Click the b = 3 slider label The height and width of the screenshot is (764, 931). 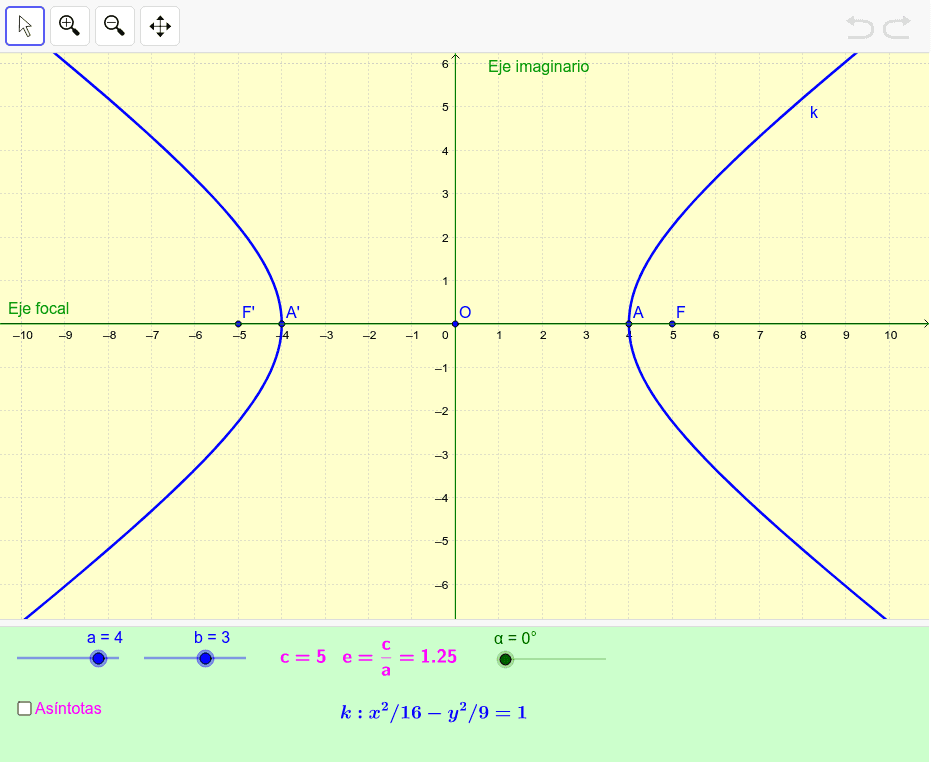212,638
